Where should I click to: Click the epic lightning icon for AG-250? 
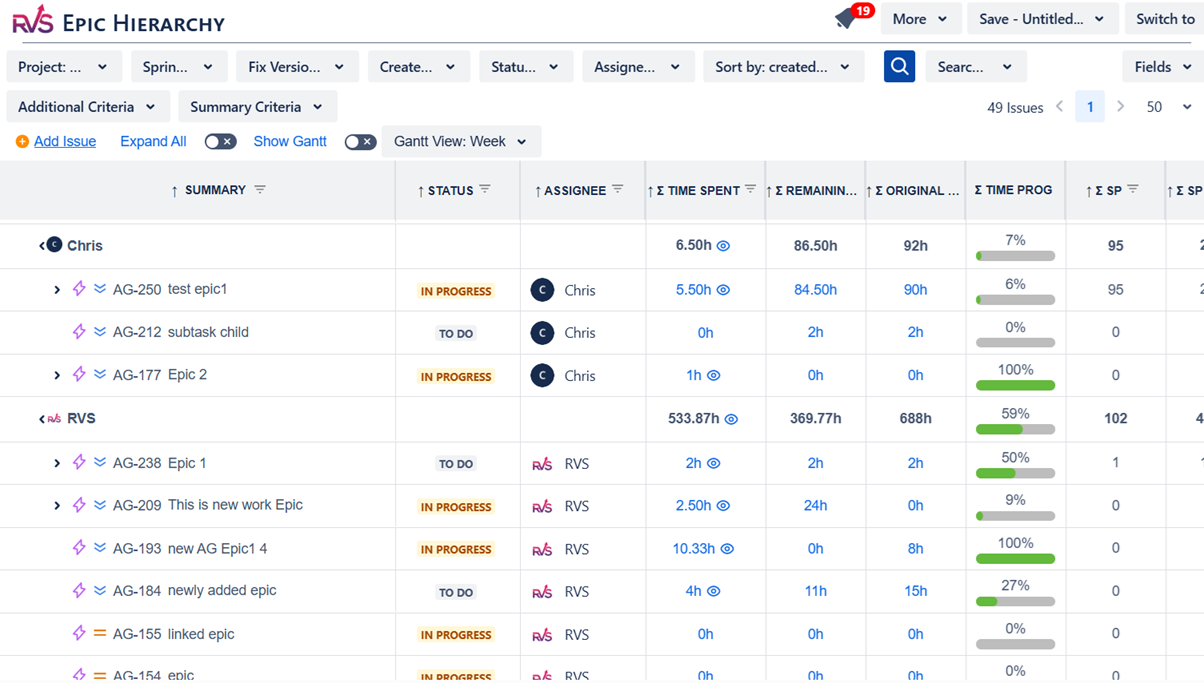(x=79, y=289)
